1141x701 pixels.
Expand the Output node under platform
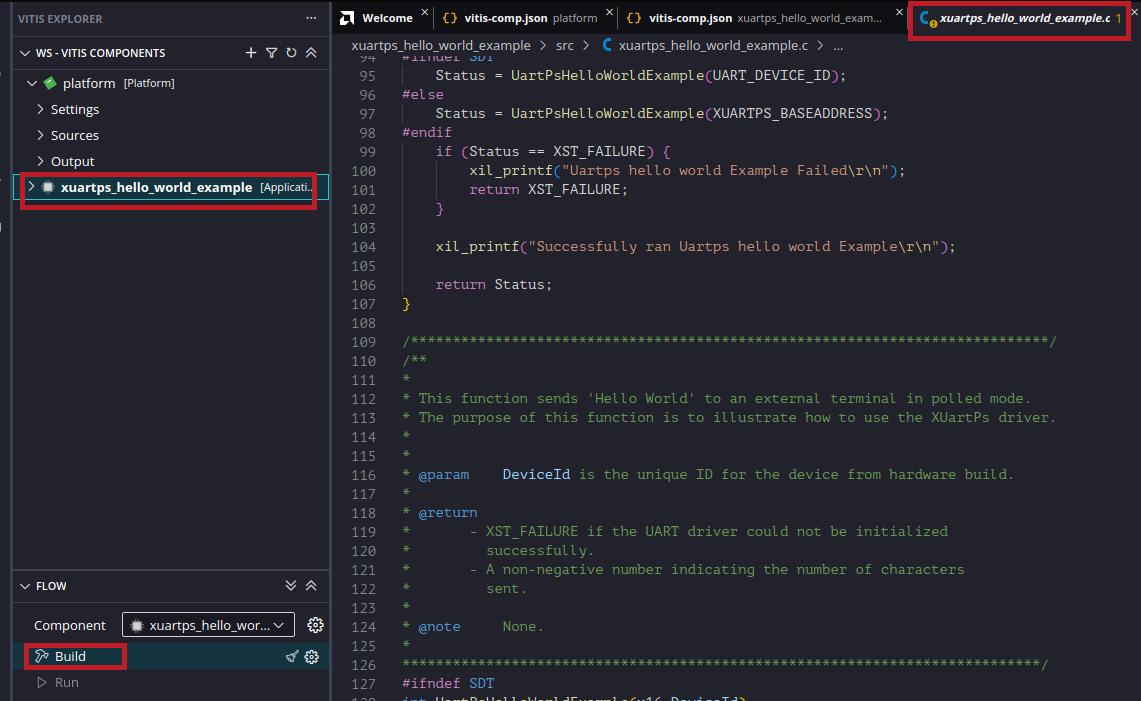coord(73,161)
